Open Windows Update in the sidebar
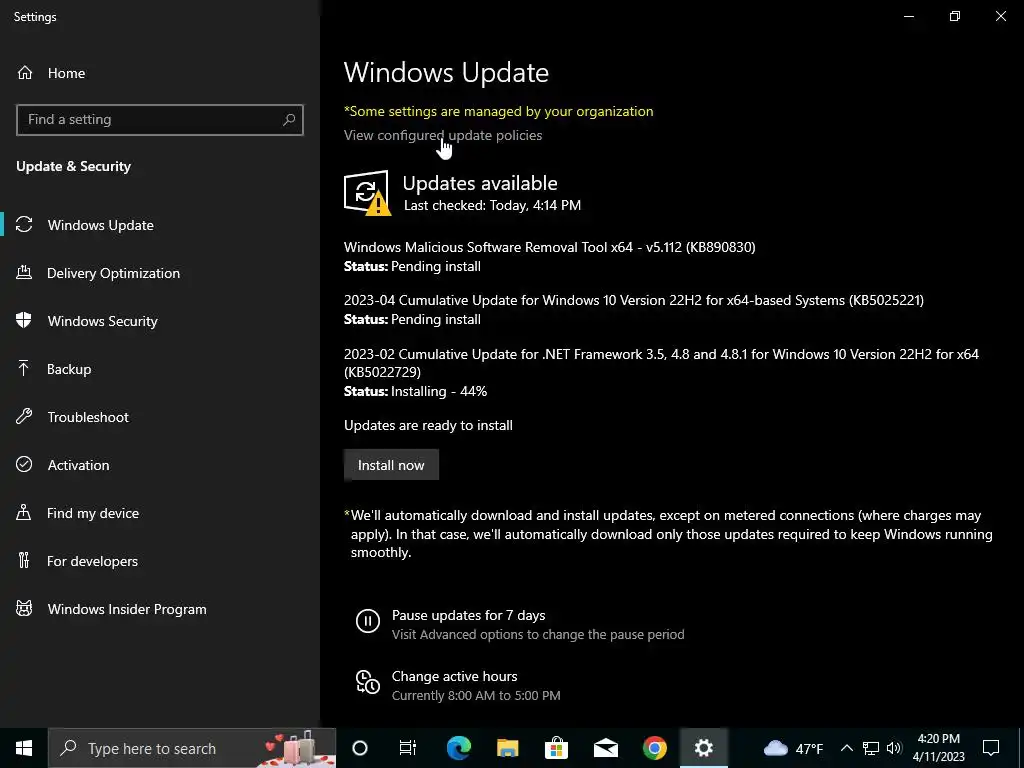Screen dimensions: 1024x768 pyautogui.click(x=101, y=225)
